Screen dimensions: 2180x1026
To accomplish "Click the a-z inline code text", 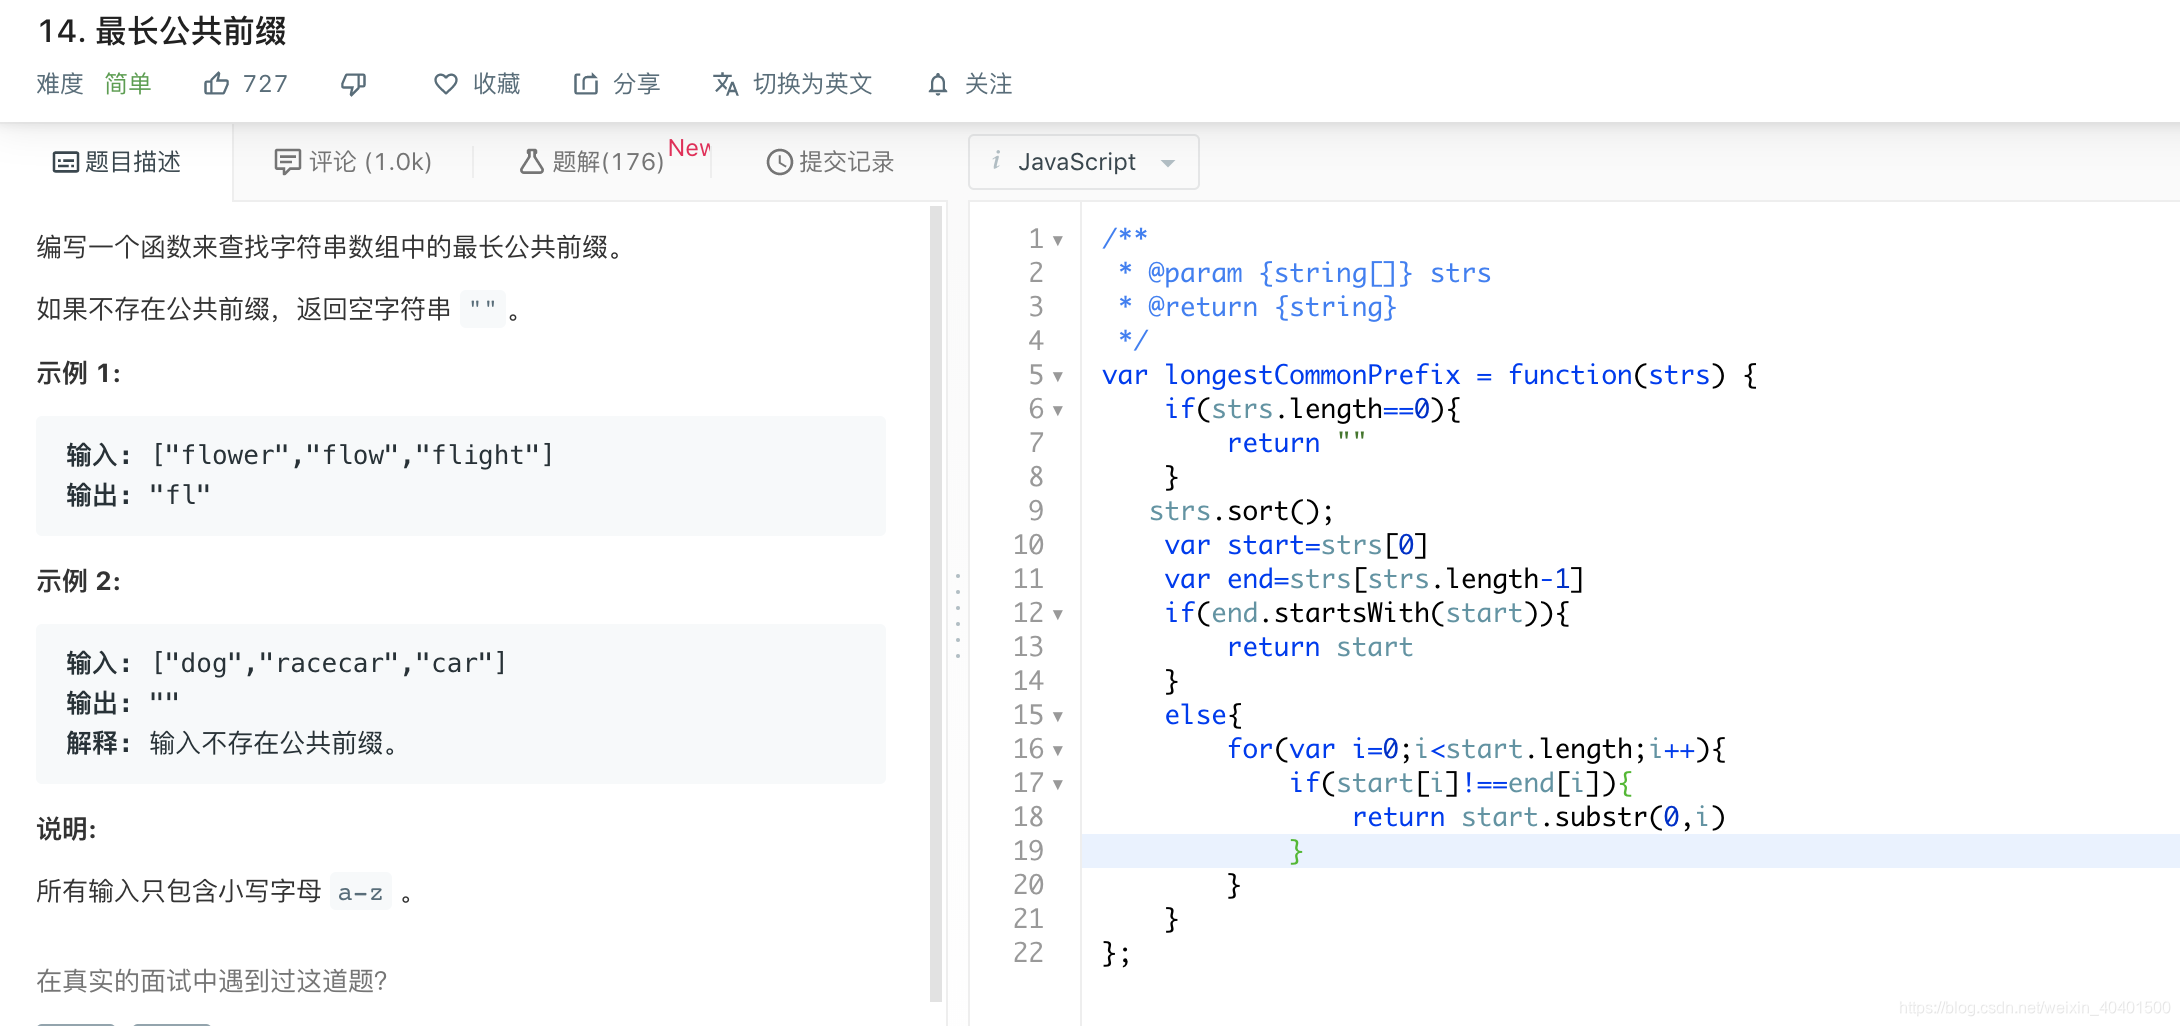I will pyautogui.click(x=360, y=892).
